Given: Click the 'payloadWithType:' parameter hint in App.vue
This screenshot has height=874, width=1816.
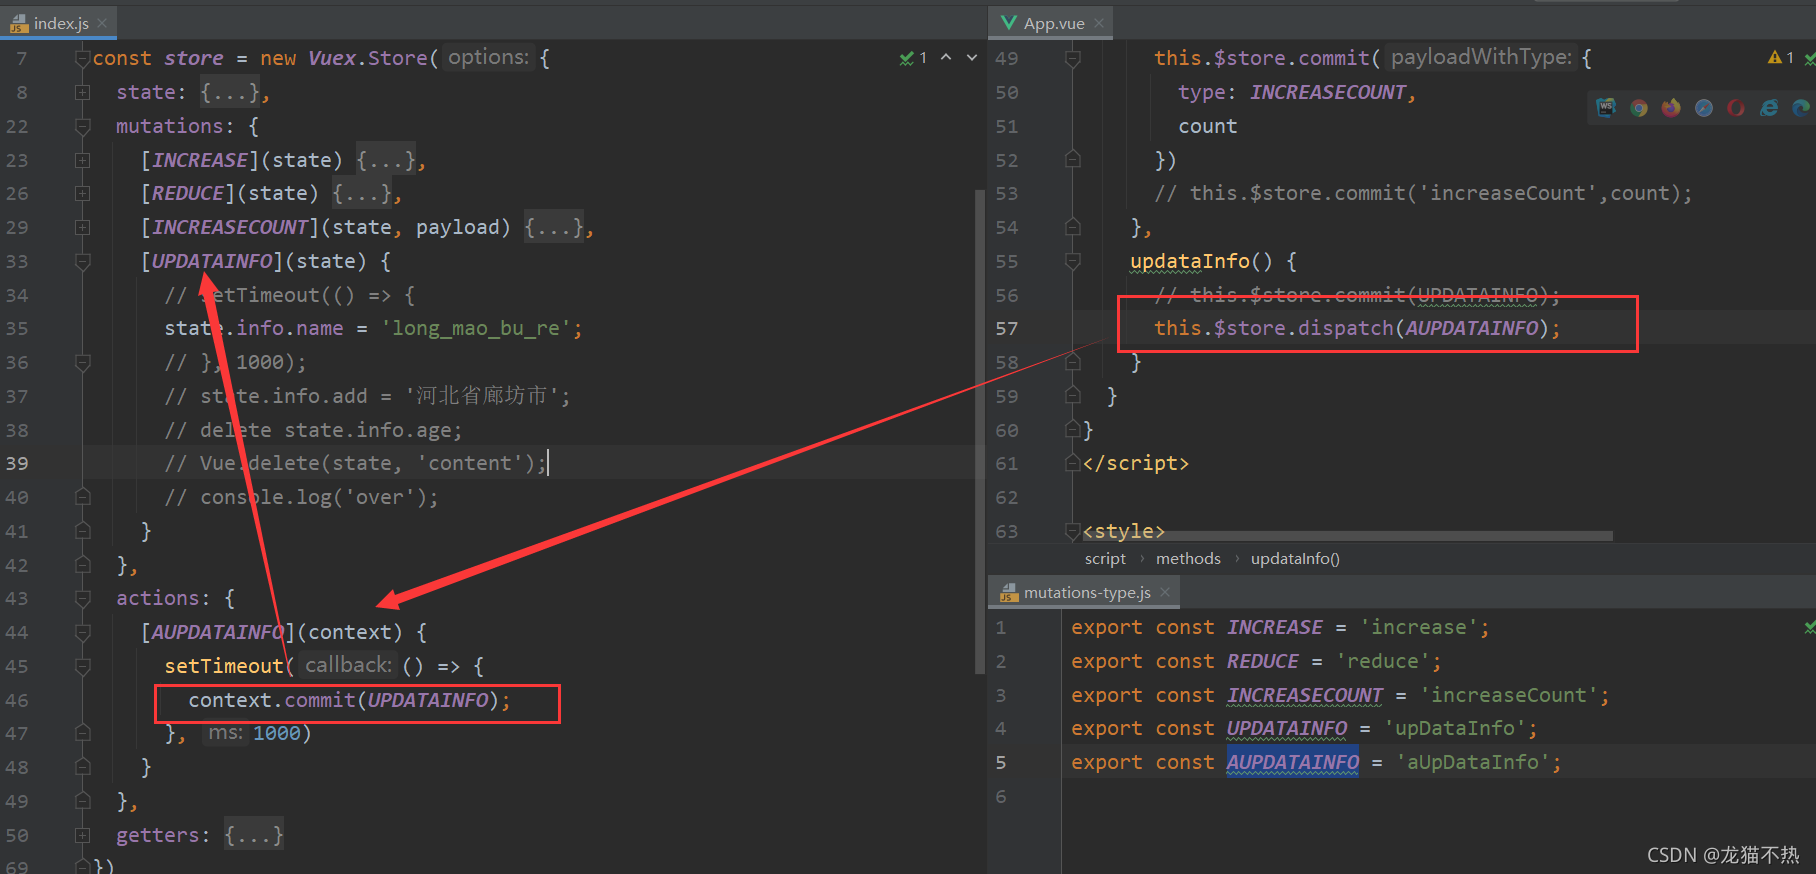Looking at the screenshot, I should [x=1481, y=58].
